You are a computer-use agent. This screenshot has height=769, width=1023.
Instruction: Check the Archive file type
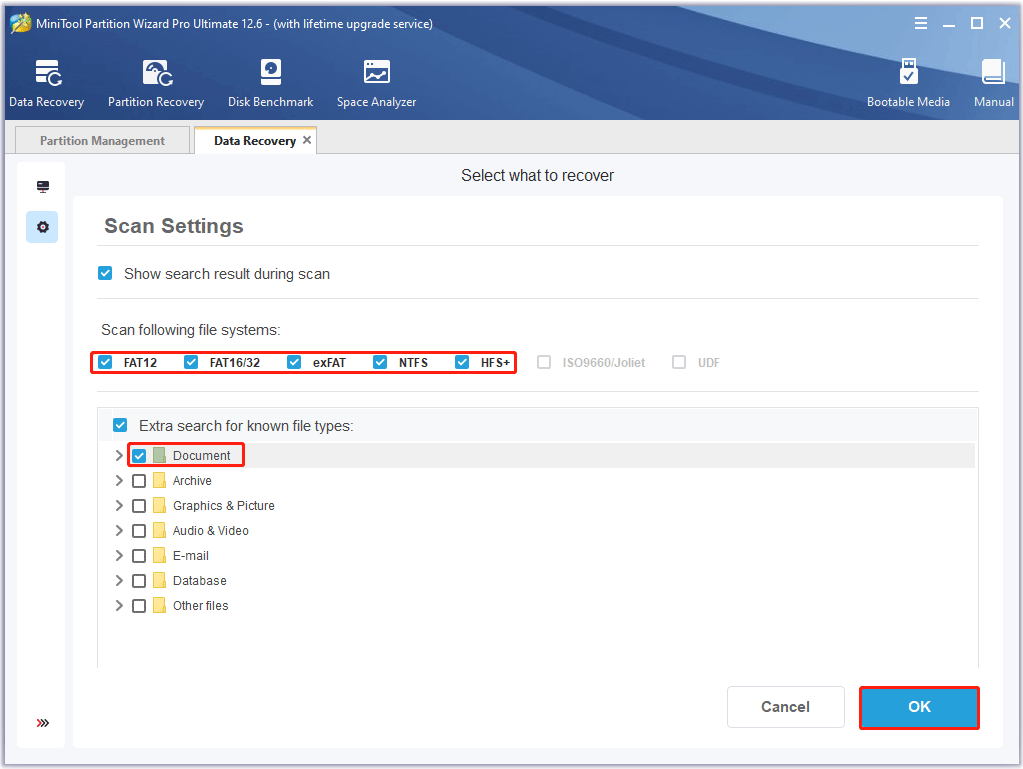click(139, 481)
